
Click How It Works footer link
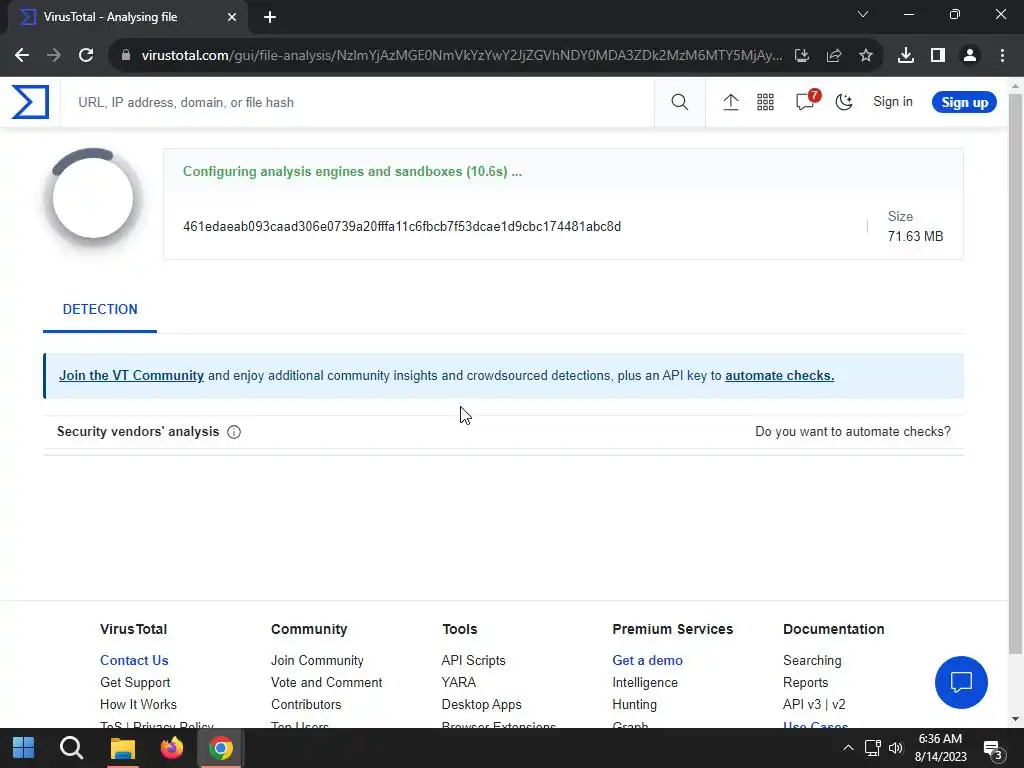(138, 705)
